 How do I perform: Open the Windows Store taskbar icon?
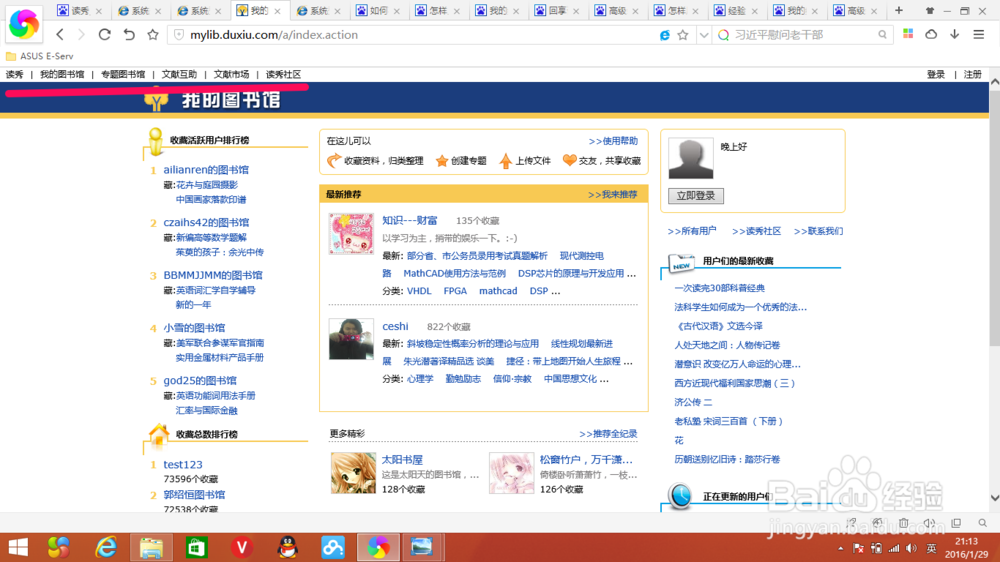196,547
